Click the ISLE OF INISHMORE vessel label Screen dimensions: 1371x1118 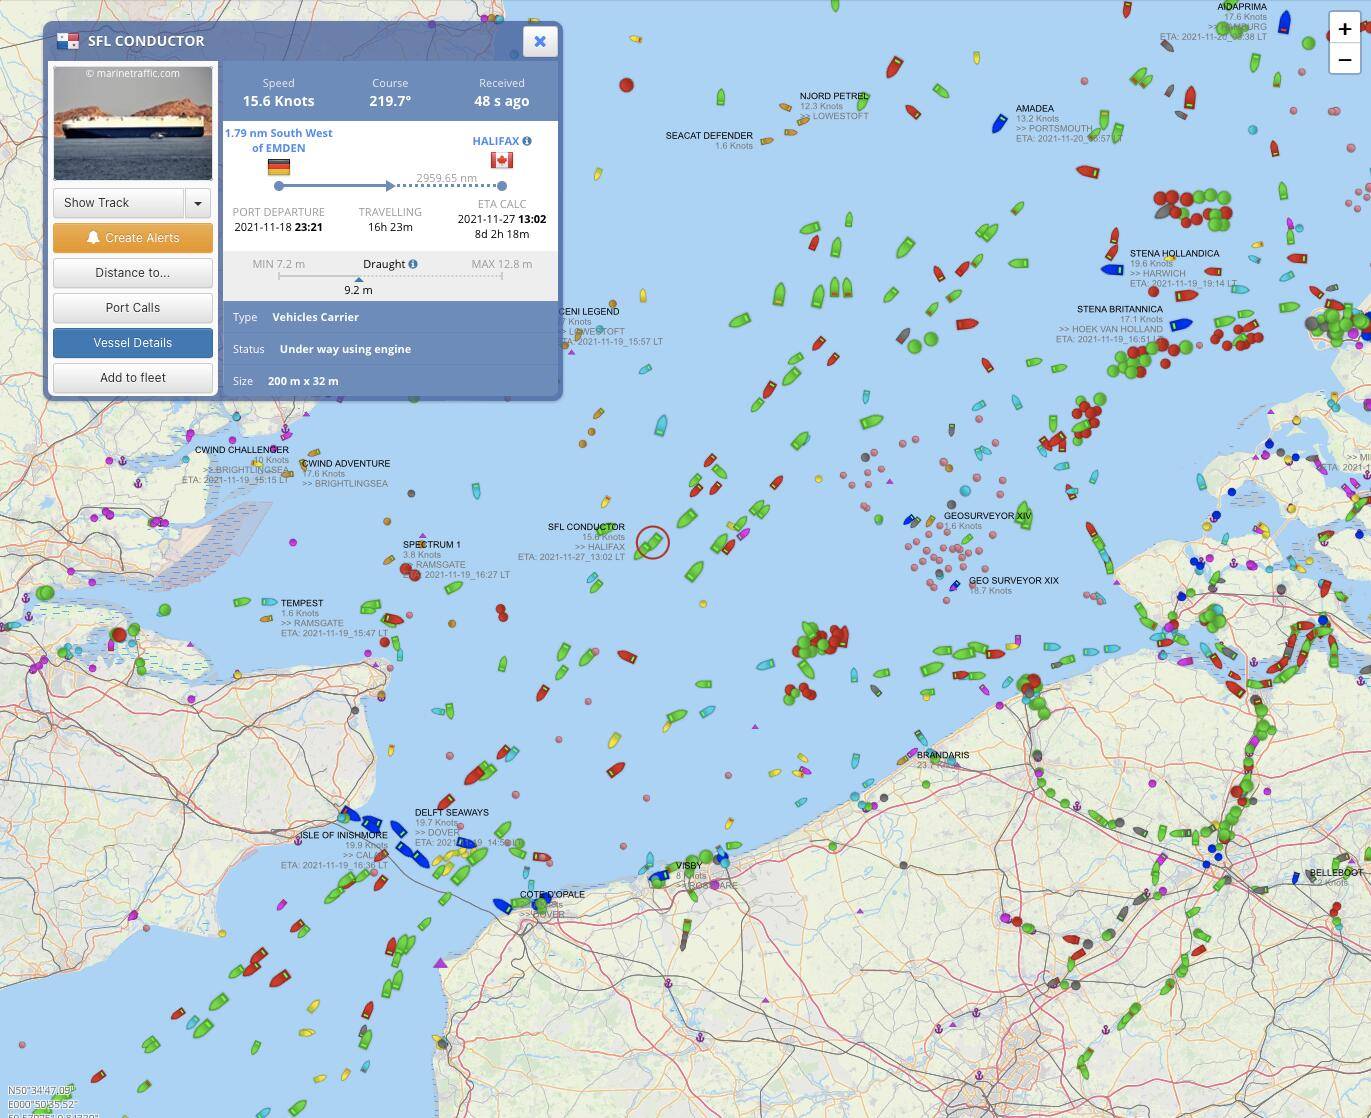pyautogui.click(x=344, y=835)
